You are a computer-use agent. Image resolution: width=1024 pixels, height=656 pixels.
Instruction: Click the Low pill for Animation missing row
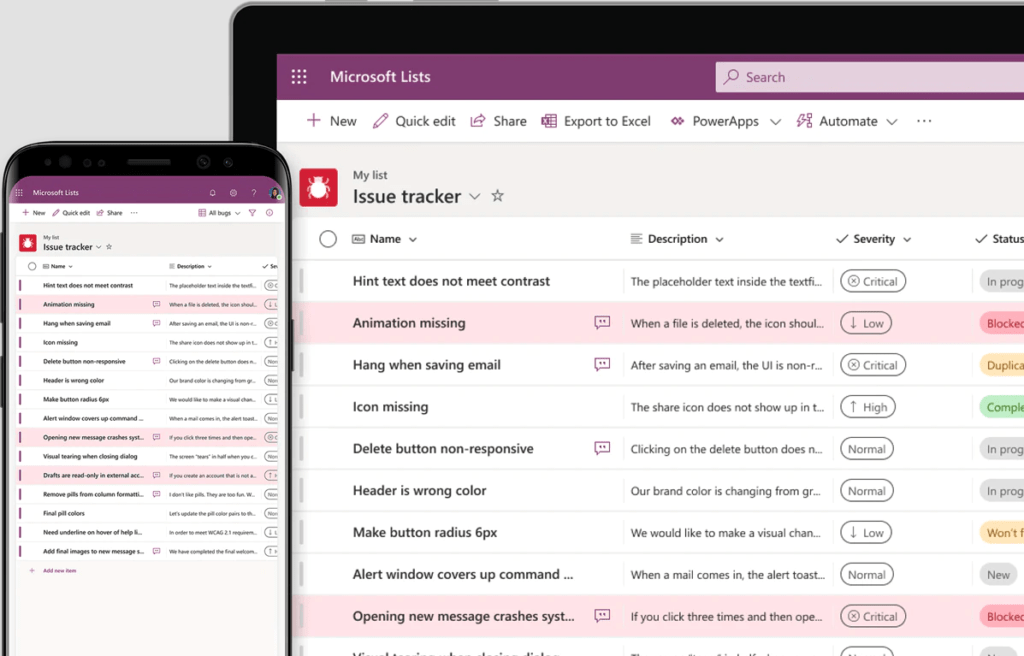pos(866,323)
